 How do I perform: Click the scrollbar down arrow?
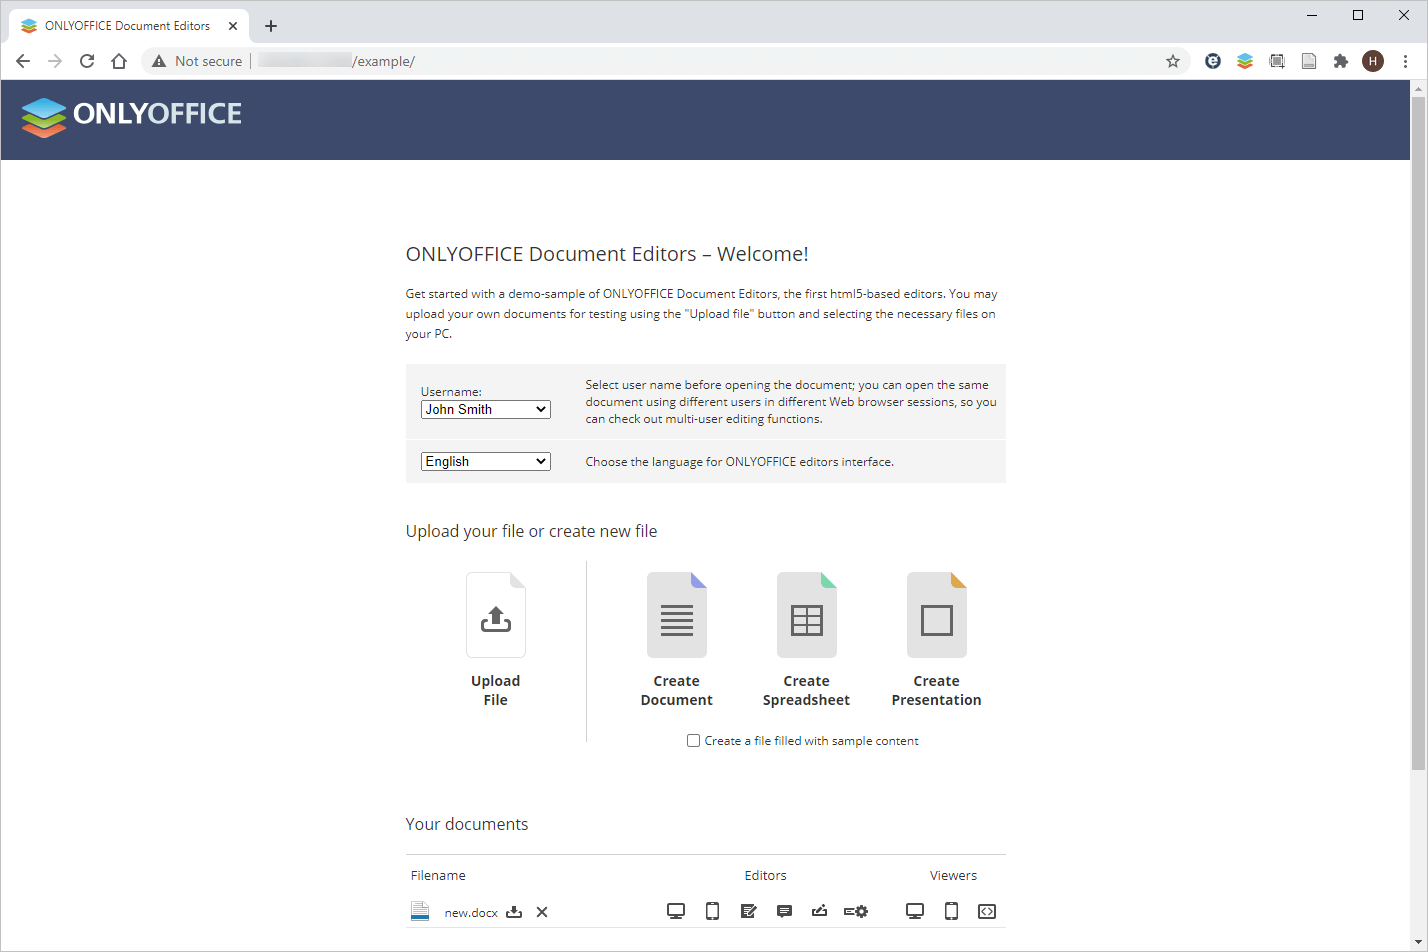[1418, 942]
